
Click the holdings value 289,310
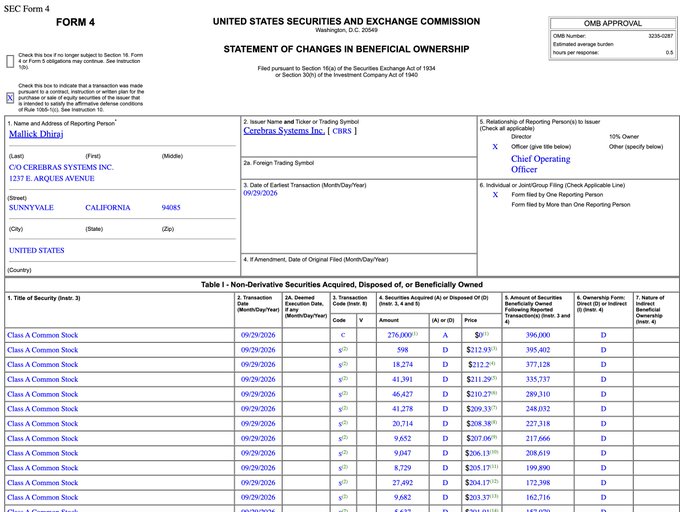pos(538,394)
